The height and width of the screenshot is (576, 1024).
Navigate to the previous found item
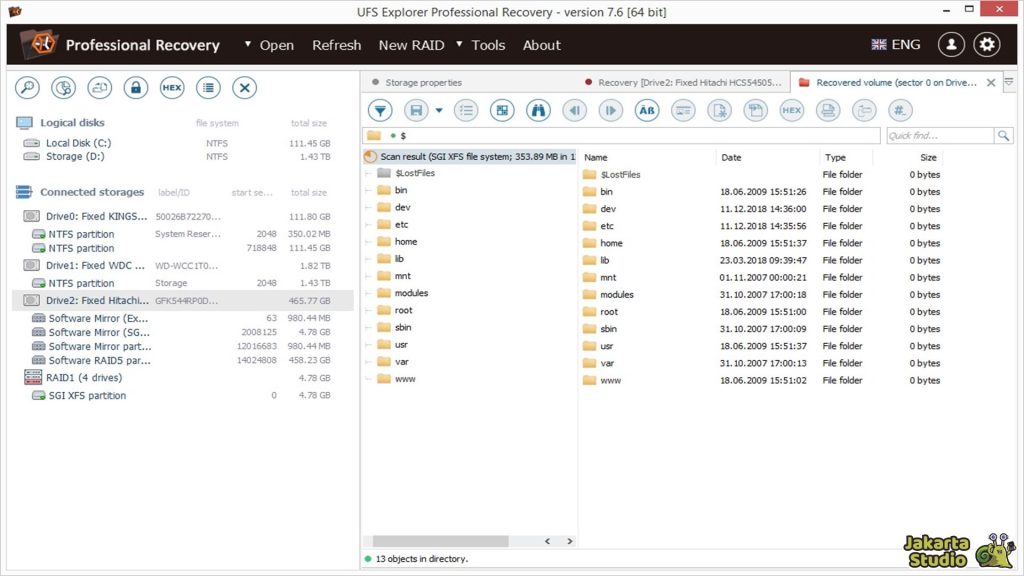575,110
